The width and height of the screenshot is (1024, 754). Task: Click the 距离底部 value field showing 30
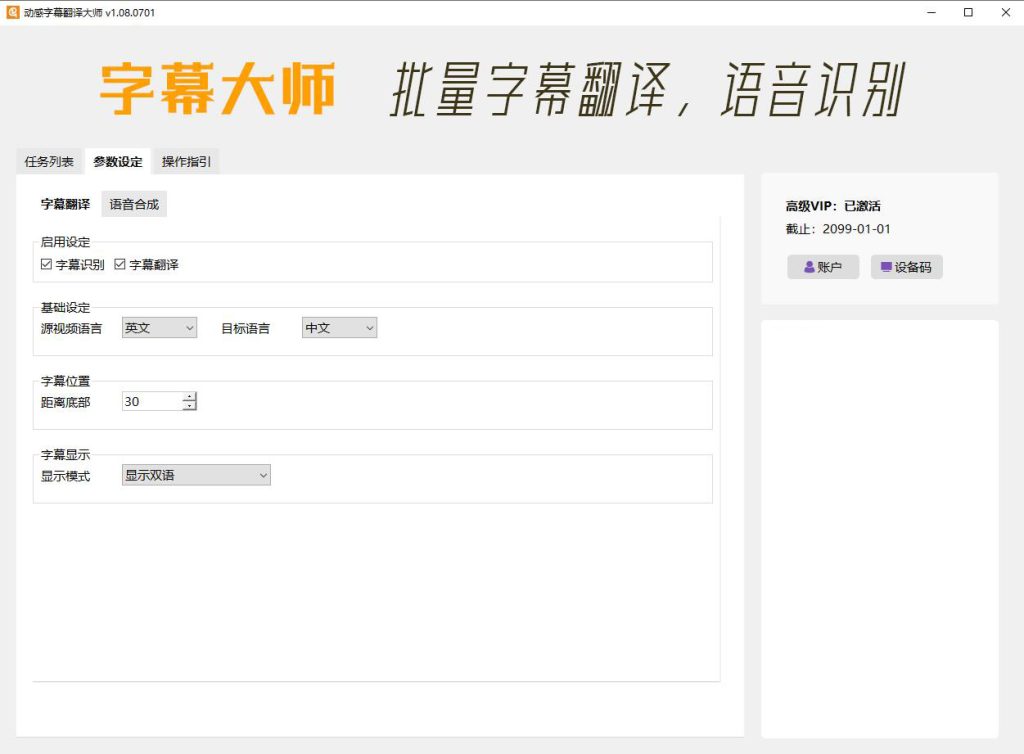coord(152,401)
